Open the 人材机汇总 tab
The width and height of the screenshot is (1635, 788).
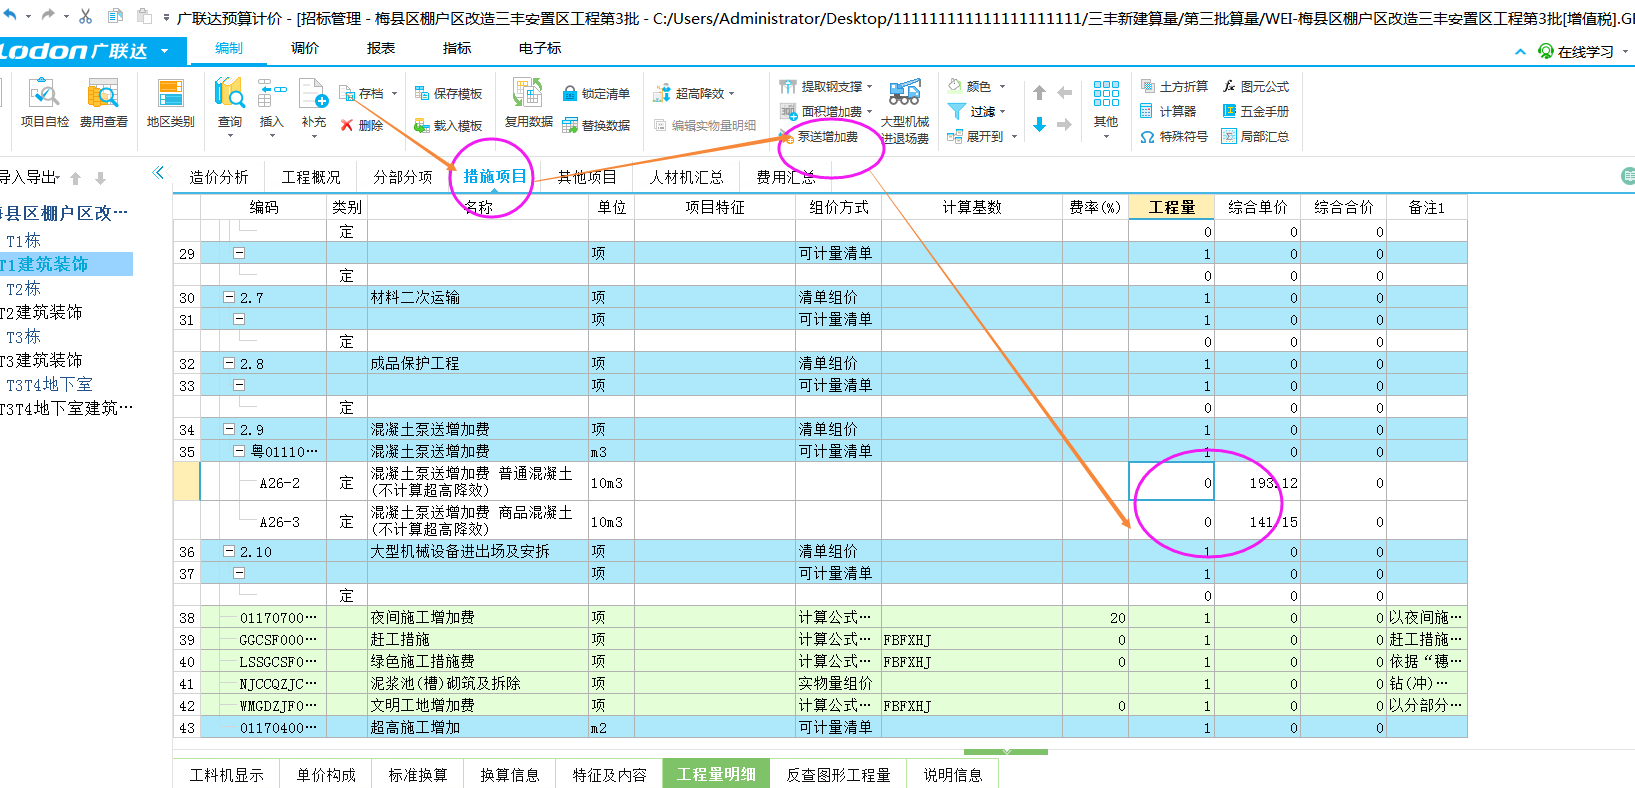point(686,177)
